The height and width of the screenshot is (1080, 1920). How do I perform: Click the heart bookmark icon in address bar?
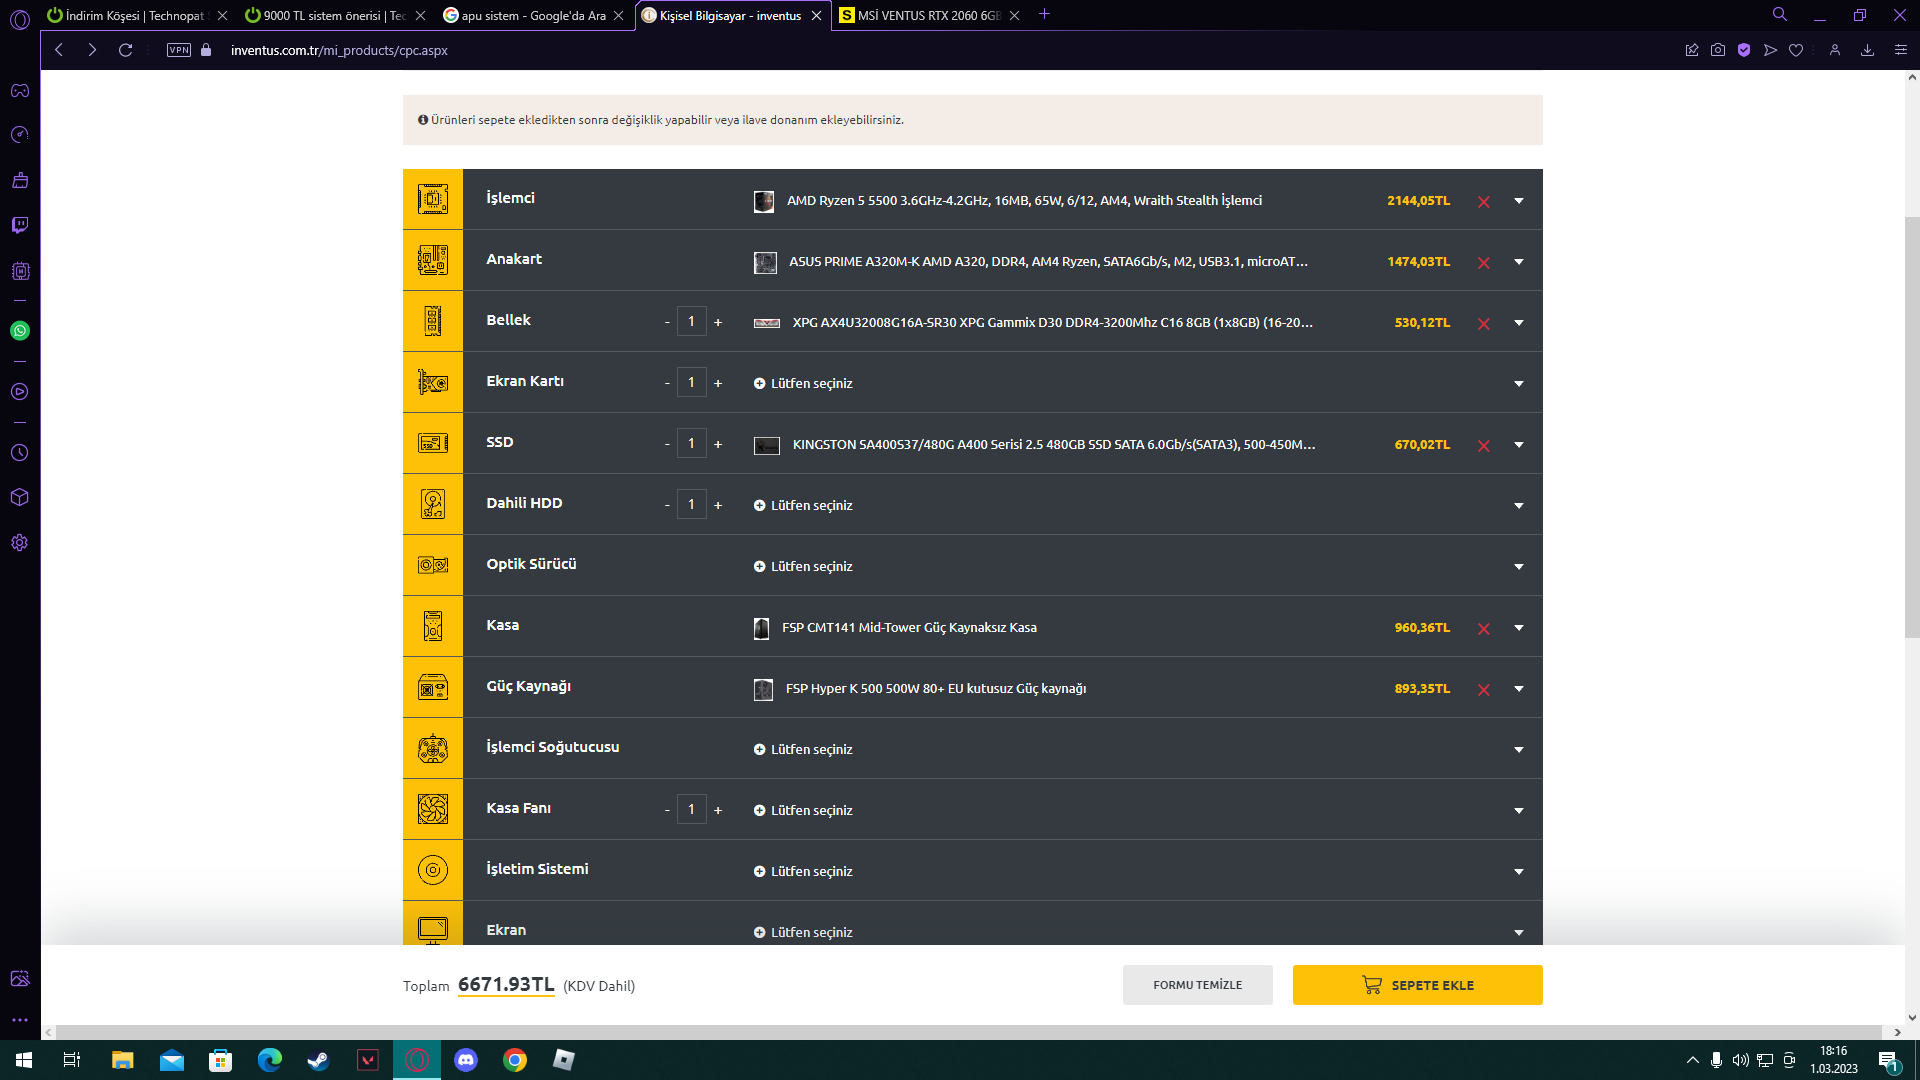pyautogui.click(x=1796, y=50)
